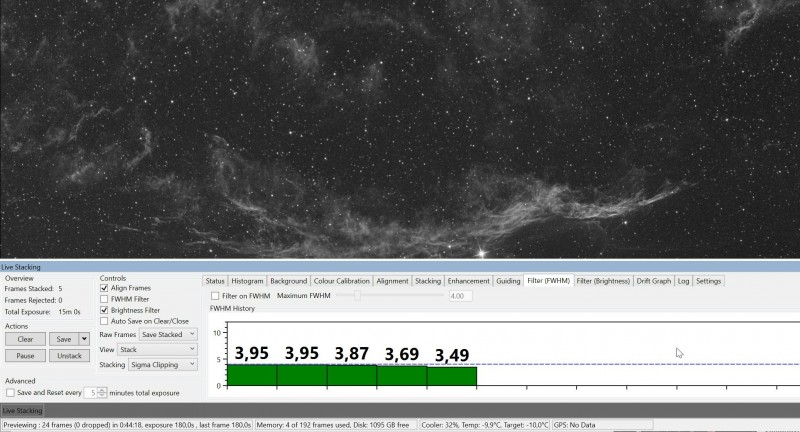Screen dimensions: 800x432
Task: Open the Histogram tab
Action: point(247,281)
